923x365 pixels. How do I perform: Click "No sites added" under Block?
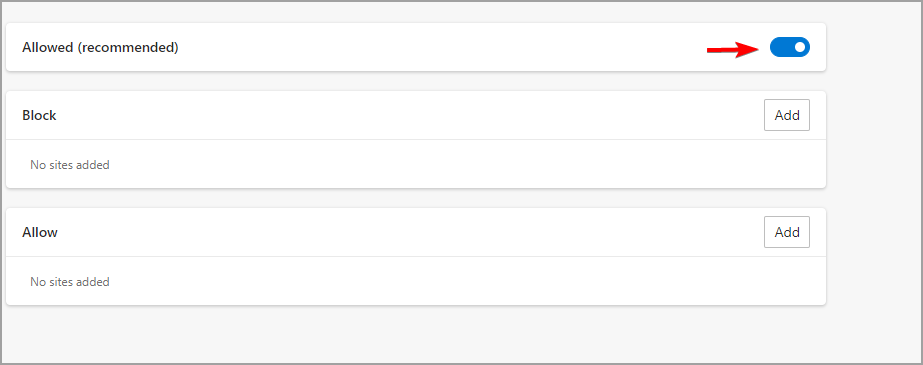coord(69,165)
